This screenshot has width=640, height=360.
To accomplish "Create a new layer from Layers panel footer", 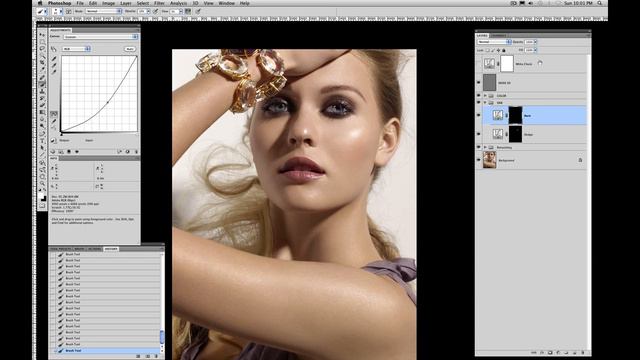I will 575,352.
